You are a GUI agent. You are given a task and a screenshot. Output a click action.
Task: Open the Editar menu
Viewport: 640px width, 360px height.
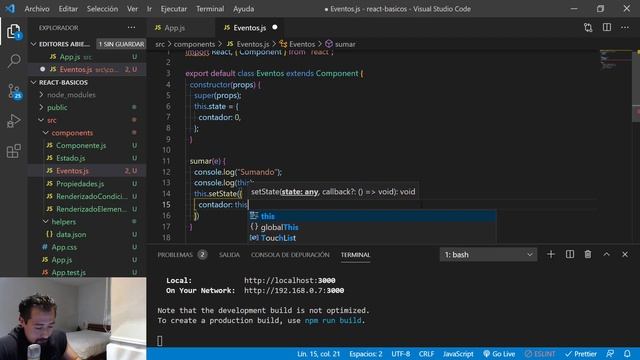(68, 9)
